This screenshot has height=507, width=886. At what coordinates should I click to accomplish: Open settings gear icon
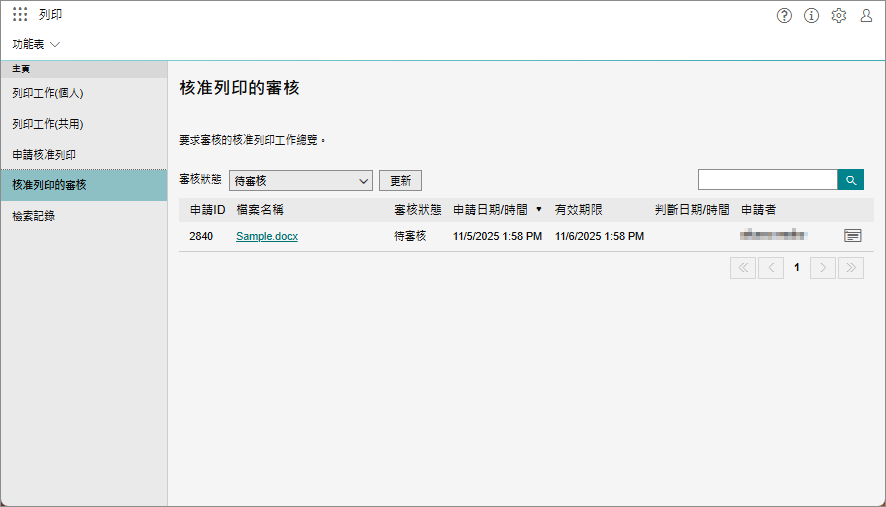839,15
